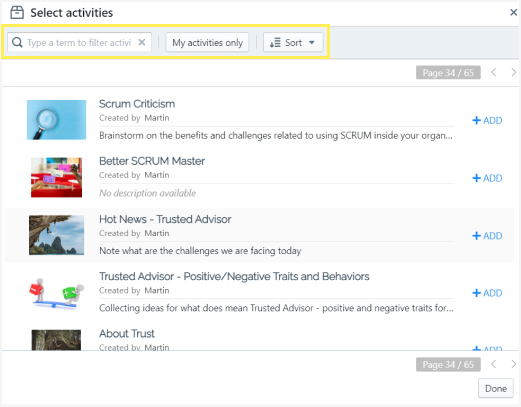Go to previous page using bottom arrow
Image resolution: width=521 pixels, height=407 pixels.
pyautogui.click(x=494, y=364)
